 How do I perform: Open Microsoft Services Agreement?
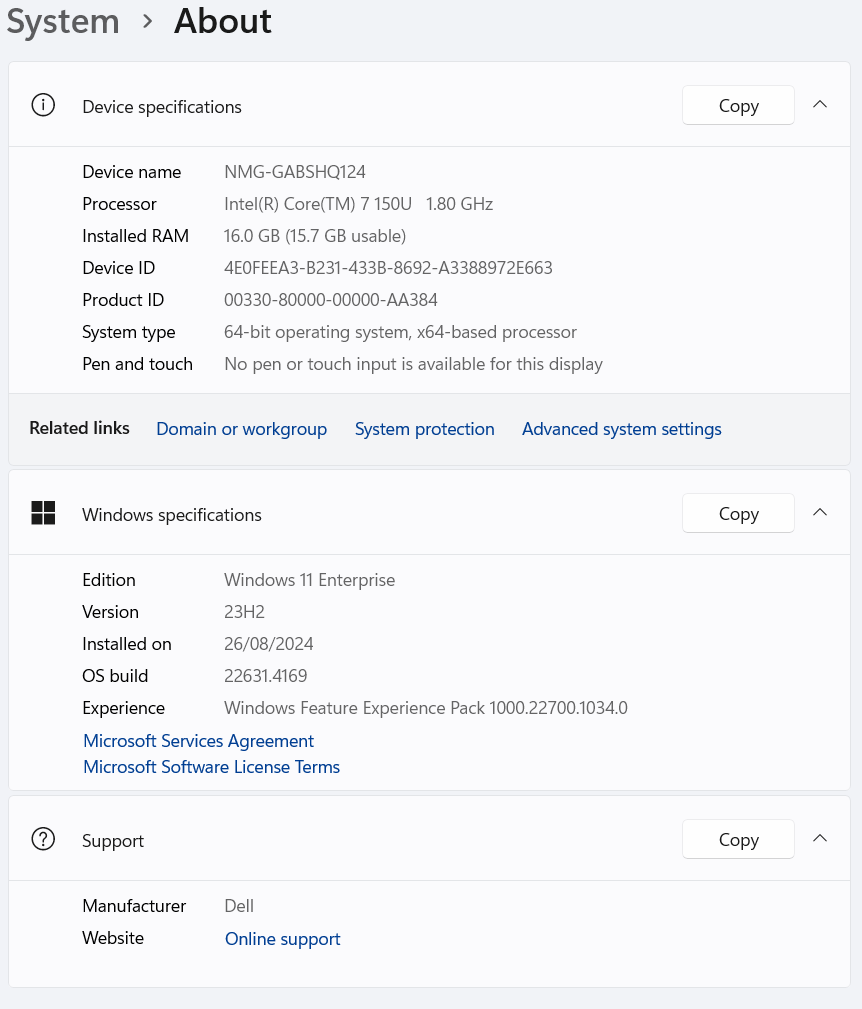tap(198, 741)
